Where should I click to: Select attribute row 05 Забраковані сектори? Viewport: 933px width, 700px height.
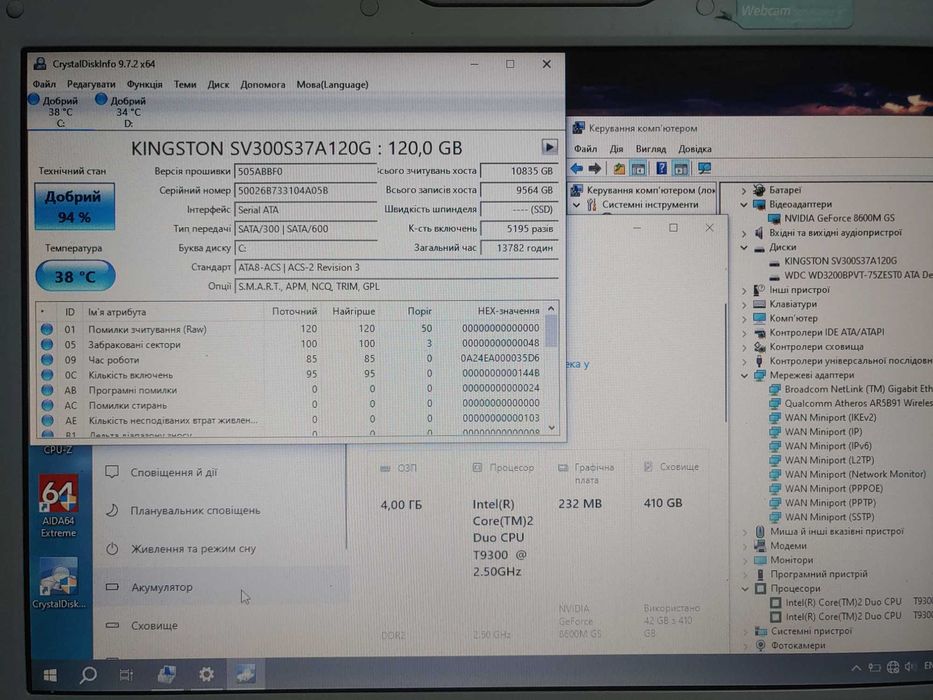tap(290, 344)
